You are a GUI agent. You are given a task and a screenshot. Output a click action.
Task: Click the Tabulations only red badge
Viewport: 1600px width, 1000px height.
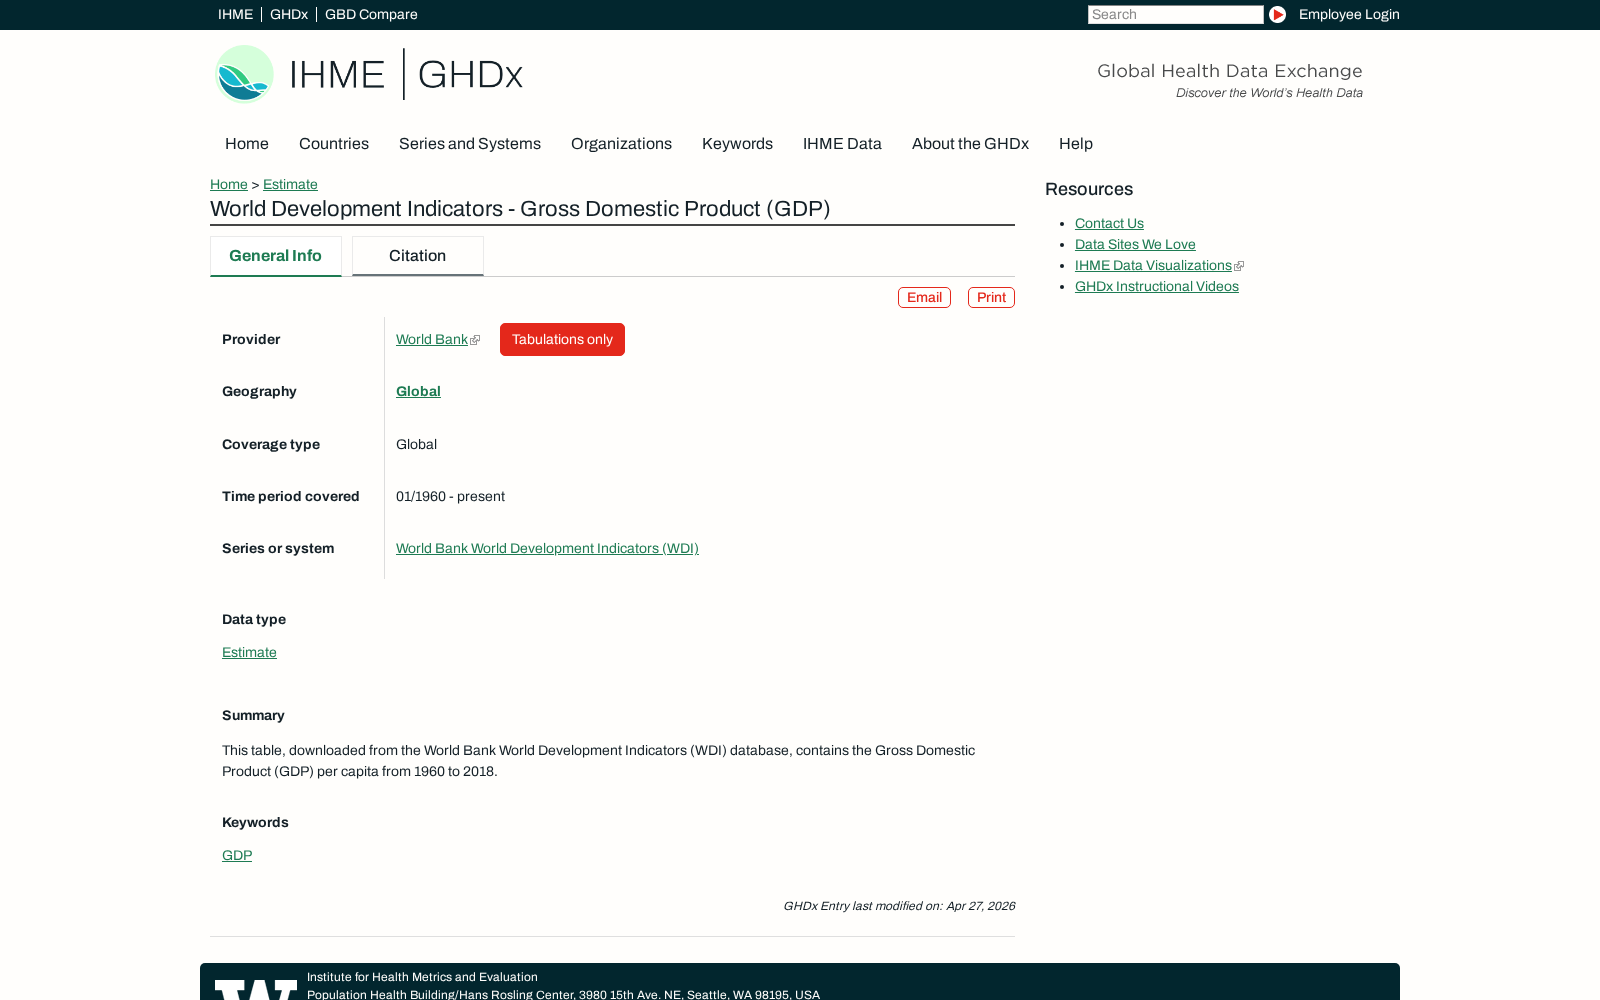pyautogui.click(x=562, y=340)
